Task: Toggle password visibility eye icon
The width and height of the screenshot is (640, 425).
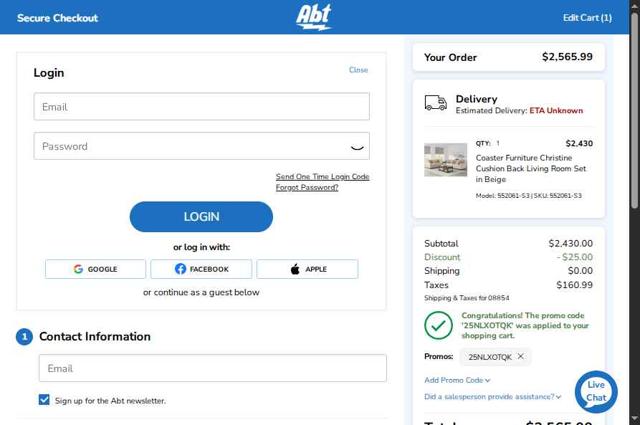Action: point(357,147)
